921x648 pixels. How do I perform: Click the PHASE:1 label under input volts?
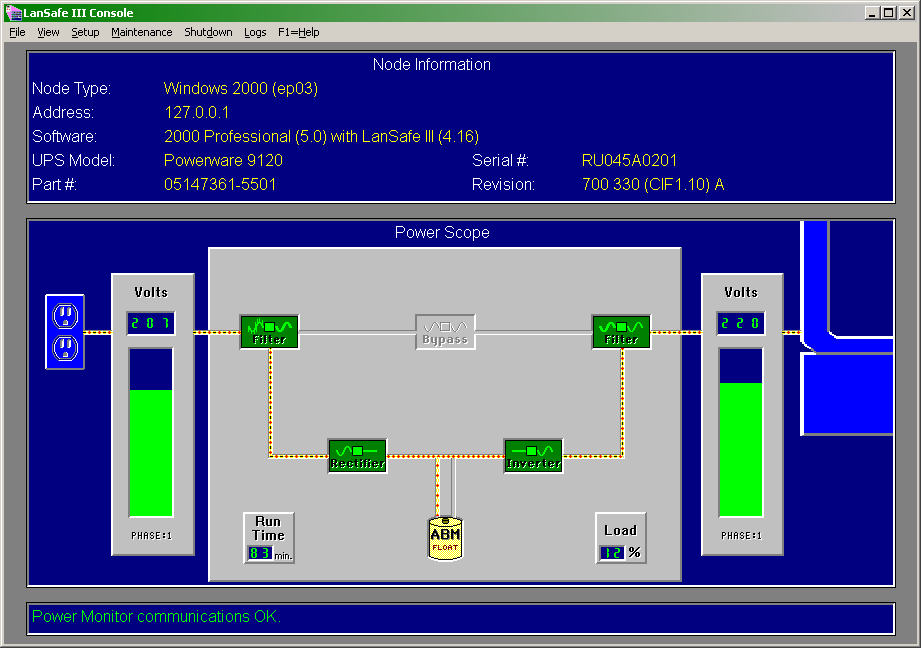click(x=151, y=536)
